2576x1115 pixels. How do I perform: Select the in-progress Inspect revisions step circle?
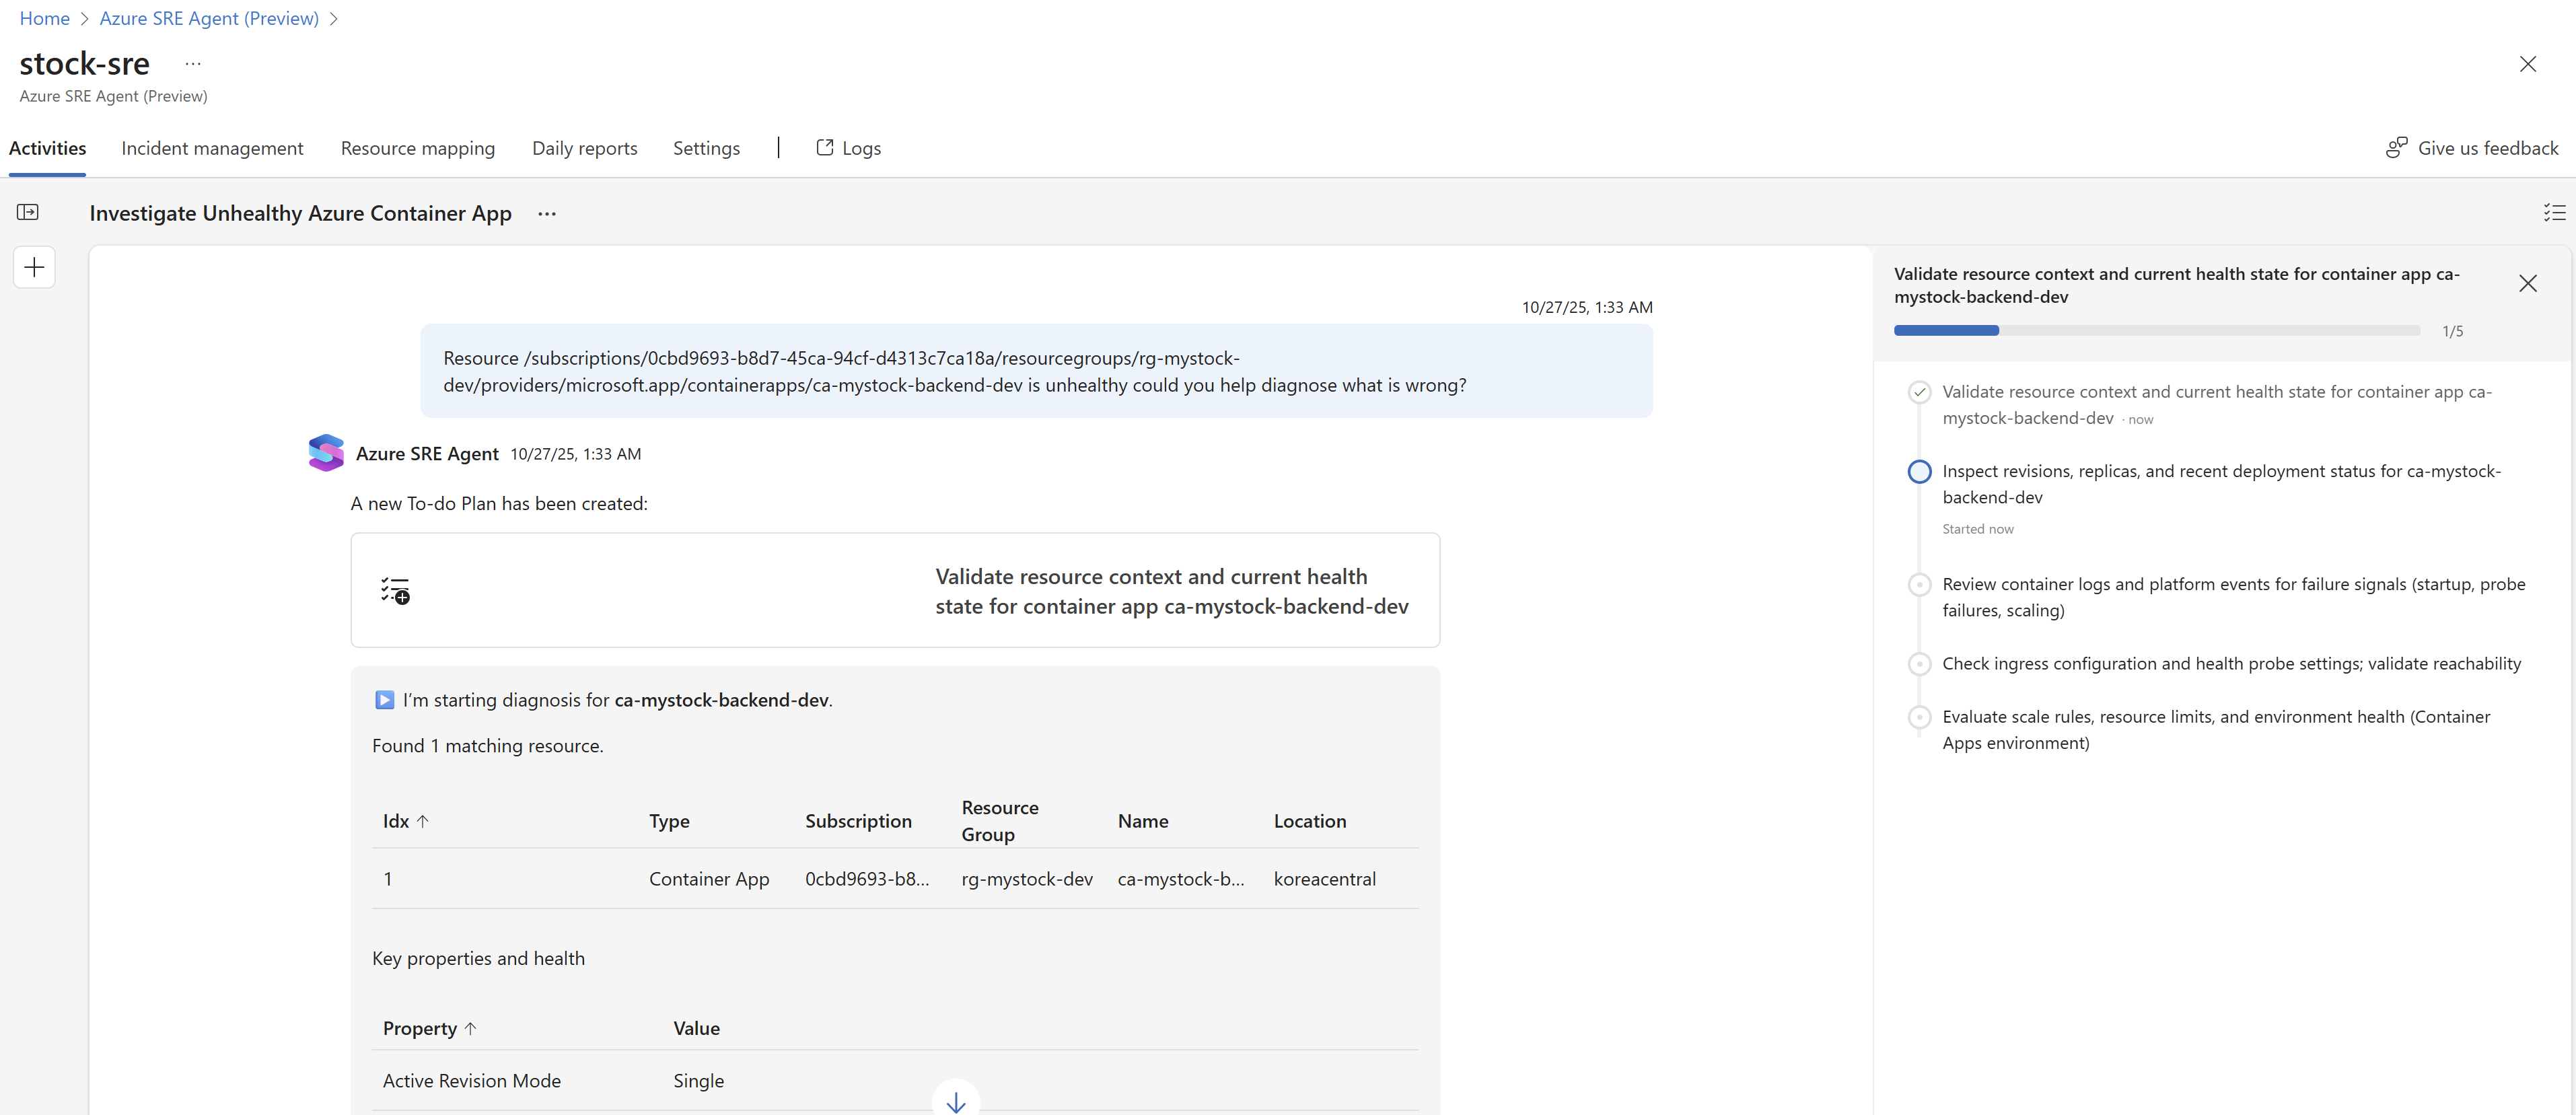pos(1919,472)
